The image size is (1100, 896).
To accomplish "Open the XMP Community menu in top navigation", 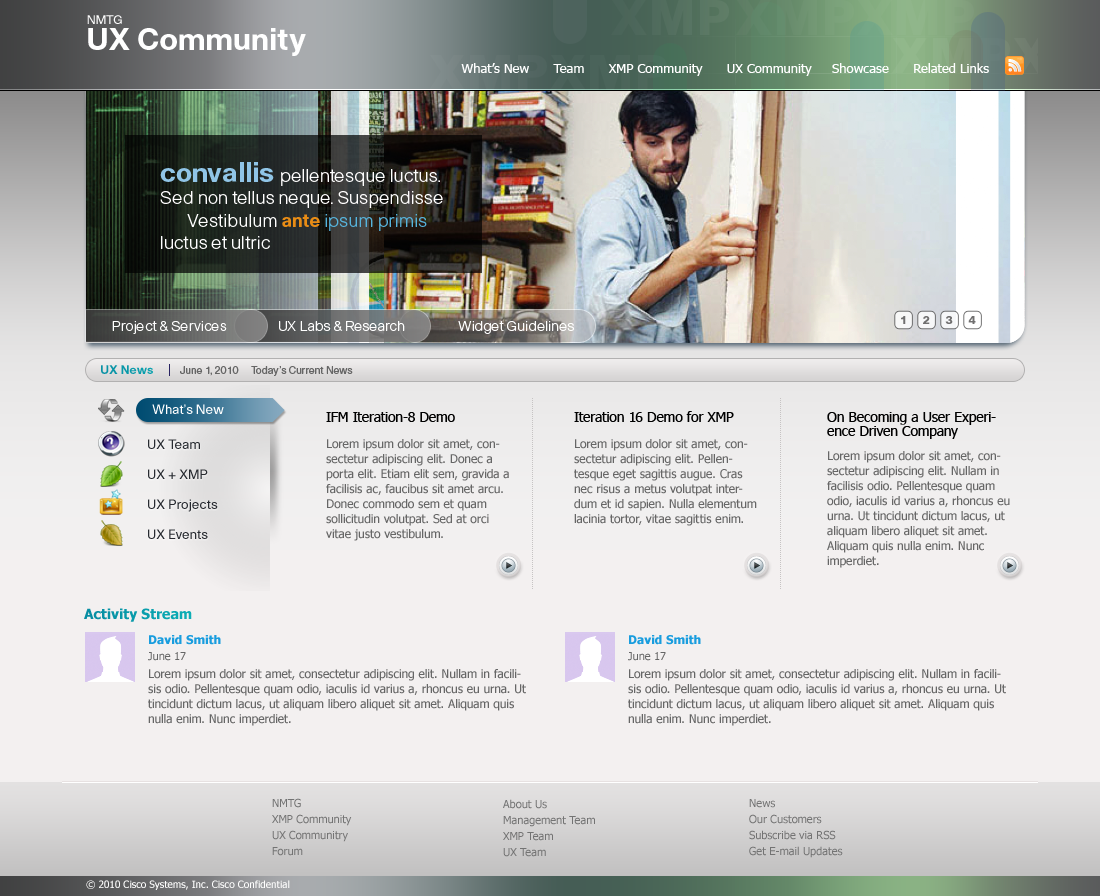I will 655,69.
